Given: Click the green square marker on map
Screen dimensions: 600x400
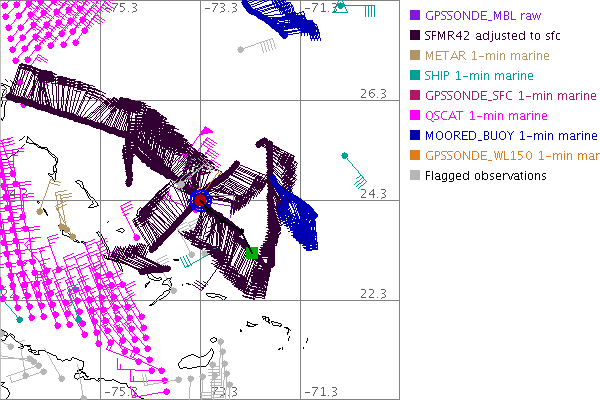Looking at the screenshot, I should pyautogui.click(x=252, y=253).
